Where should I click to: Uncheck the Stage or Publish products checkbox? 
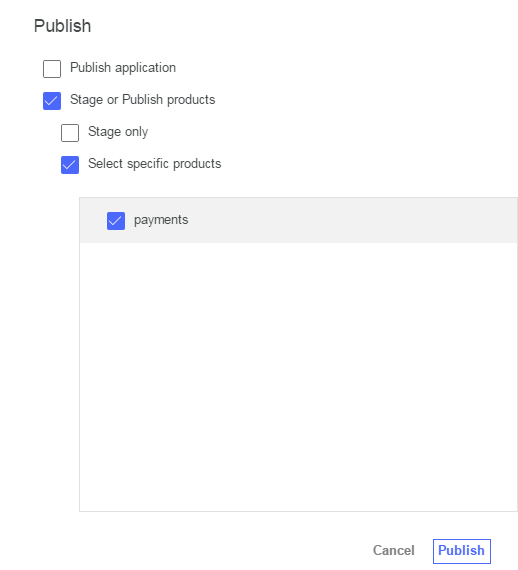click(x=52, y=101)
